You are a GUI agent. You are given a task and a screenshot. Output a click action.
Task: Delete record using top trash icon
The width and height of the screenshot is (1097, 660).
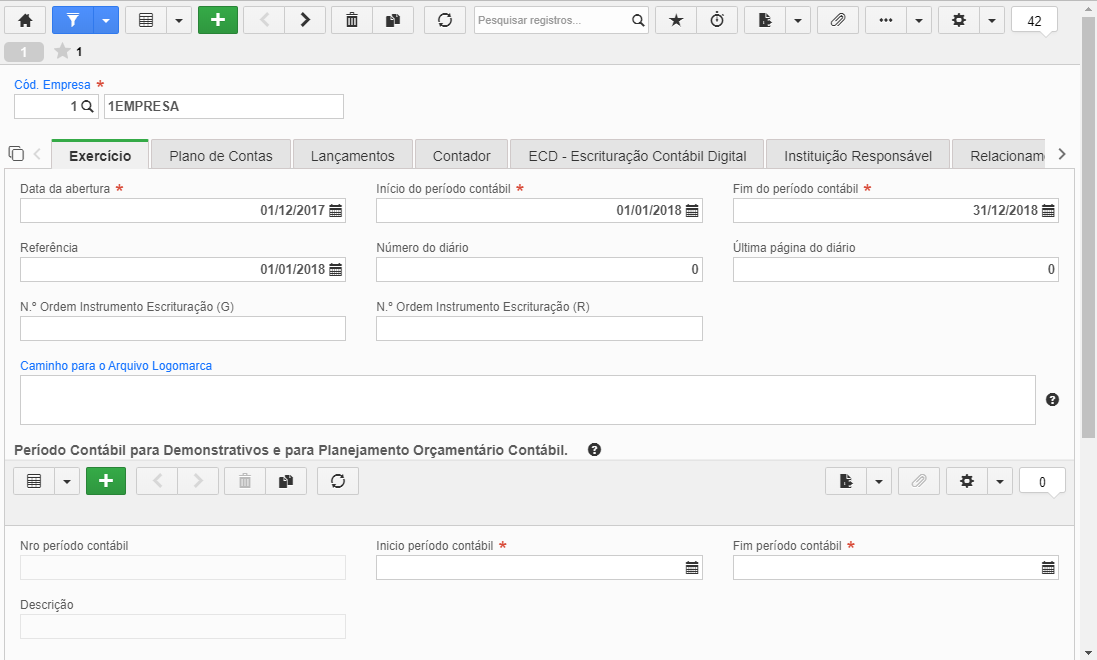(x=352, y=20)
